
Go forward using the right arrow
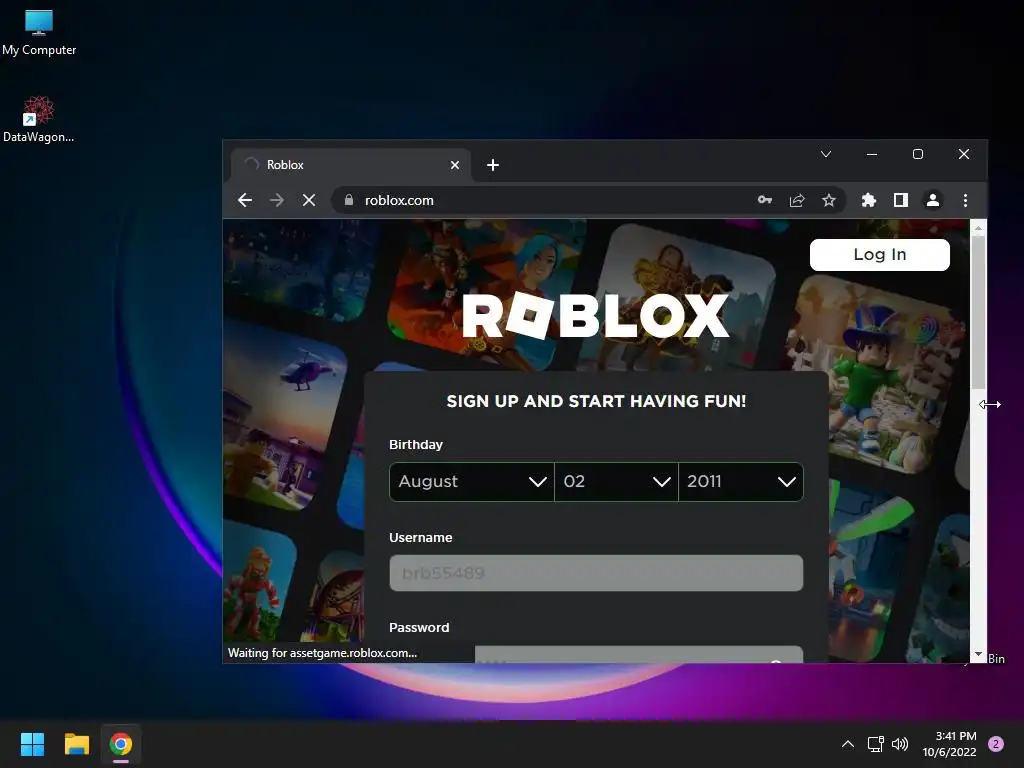(277, 200)
